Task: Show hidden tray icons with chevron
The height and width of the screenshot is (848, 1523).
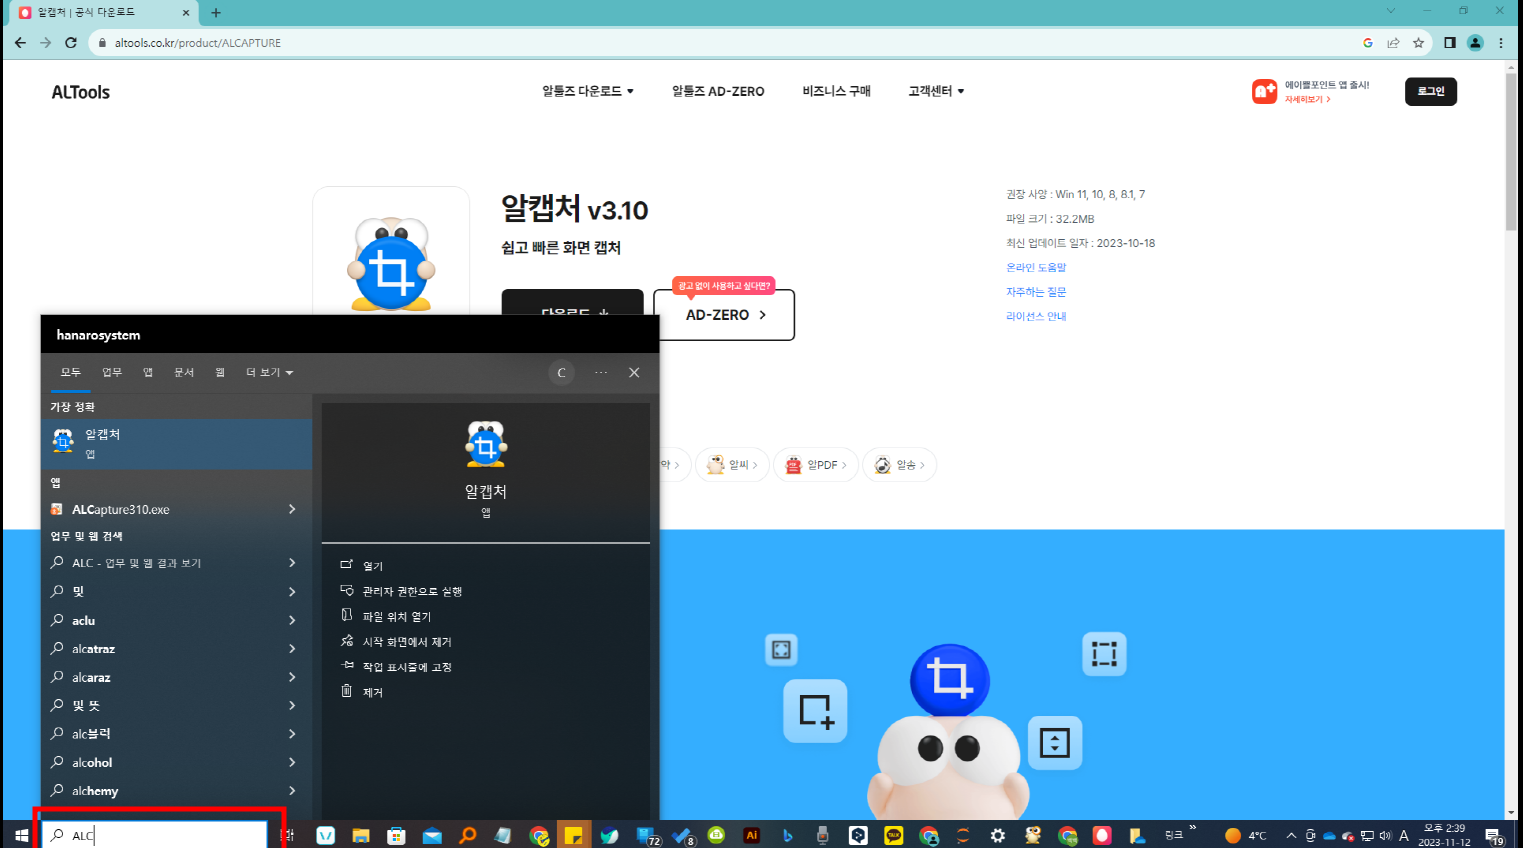Action: point(1291,835)
